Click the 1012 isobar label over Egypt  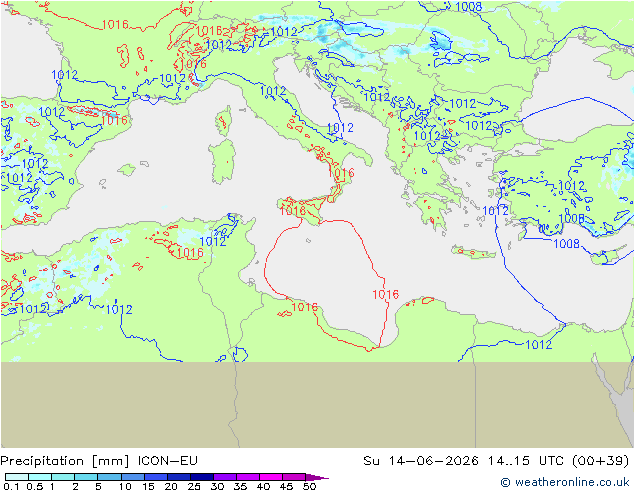tap(539, 344)
